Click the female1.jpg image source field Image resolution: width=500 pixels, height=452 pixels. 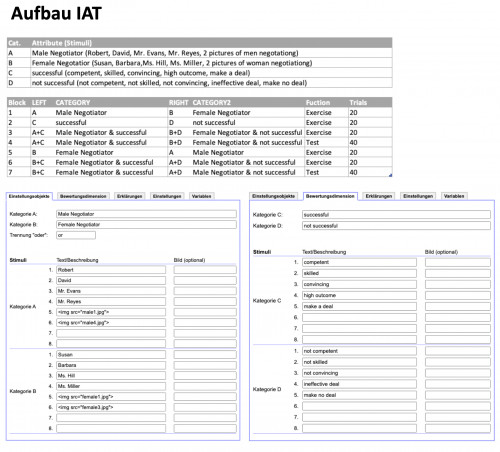pyautogui.click(x=111, y=397)
